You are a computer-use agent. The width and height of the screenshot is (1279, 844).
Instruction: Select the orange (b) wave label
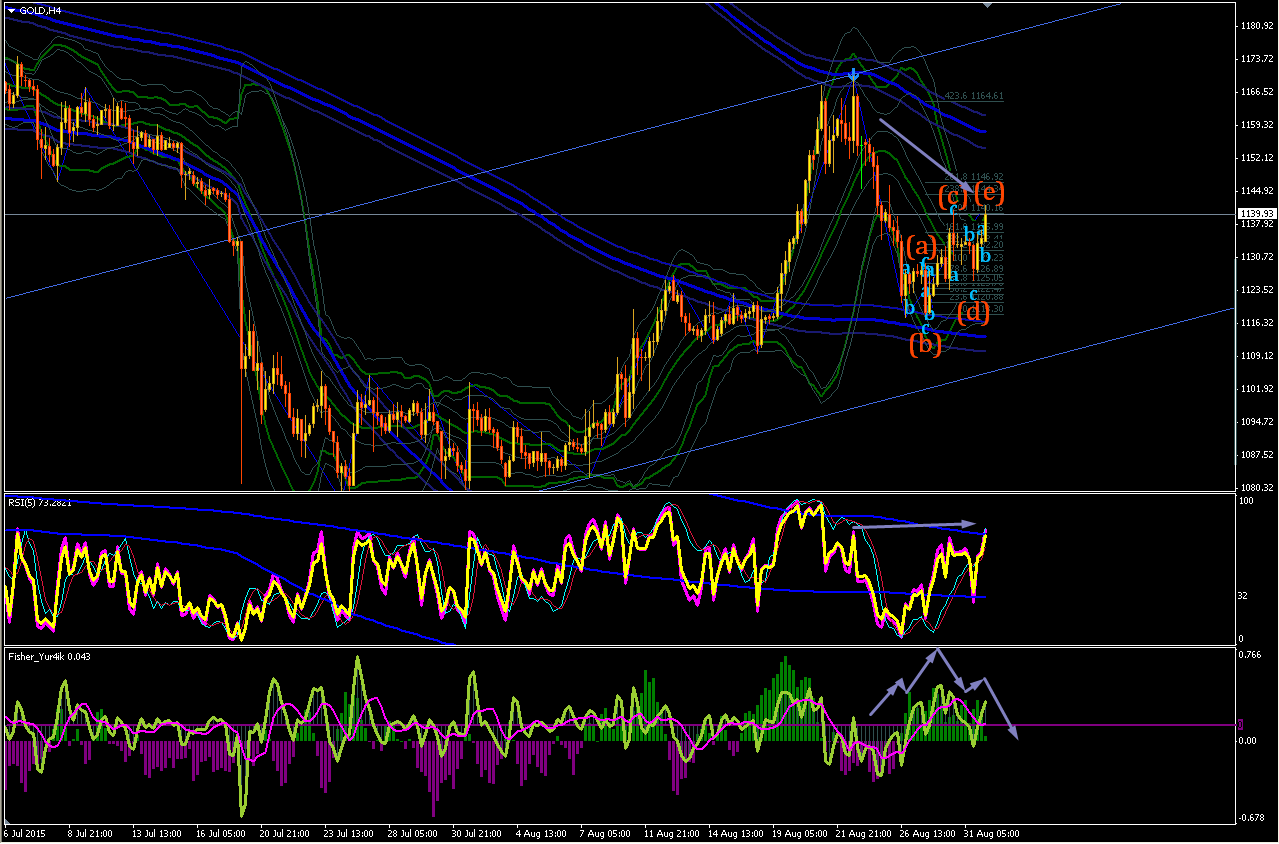[x=925, y=344]
